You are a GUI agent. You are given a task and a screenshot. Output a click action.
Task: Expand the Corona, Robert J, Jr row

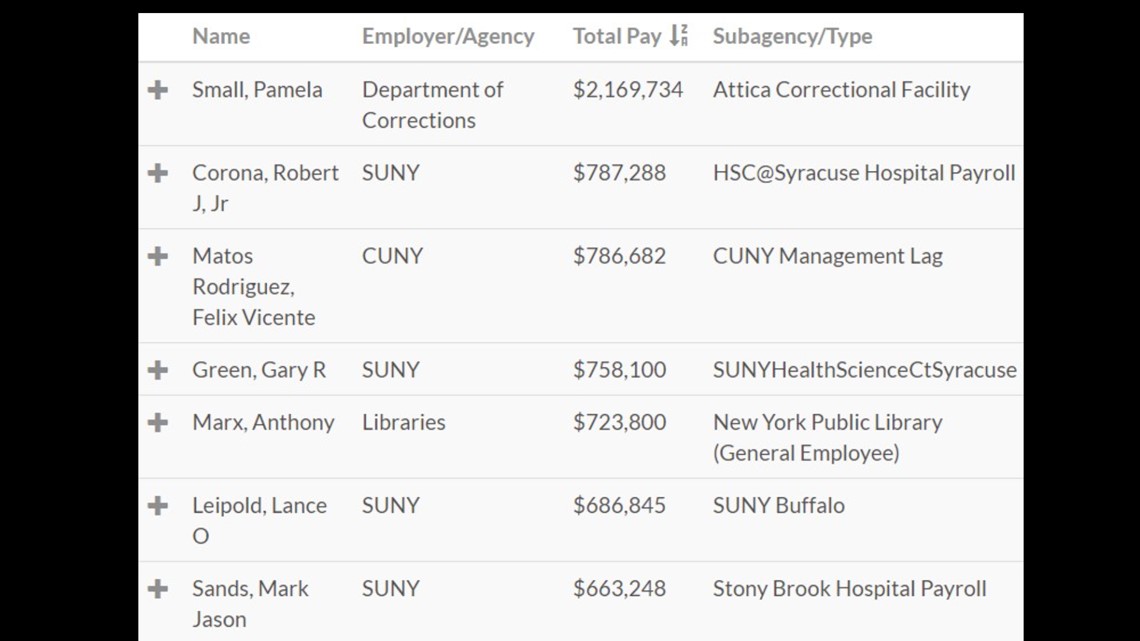pyautogui.click(x=158, y=173)
